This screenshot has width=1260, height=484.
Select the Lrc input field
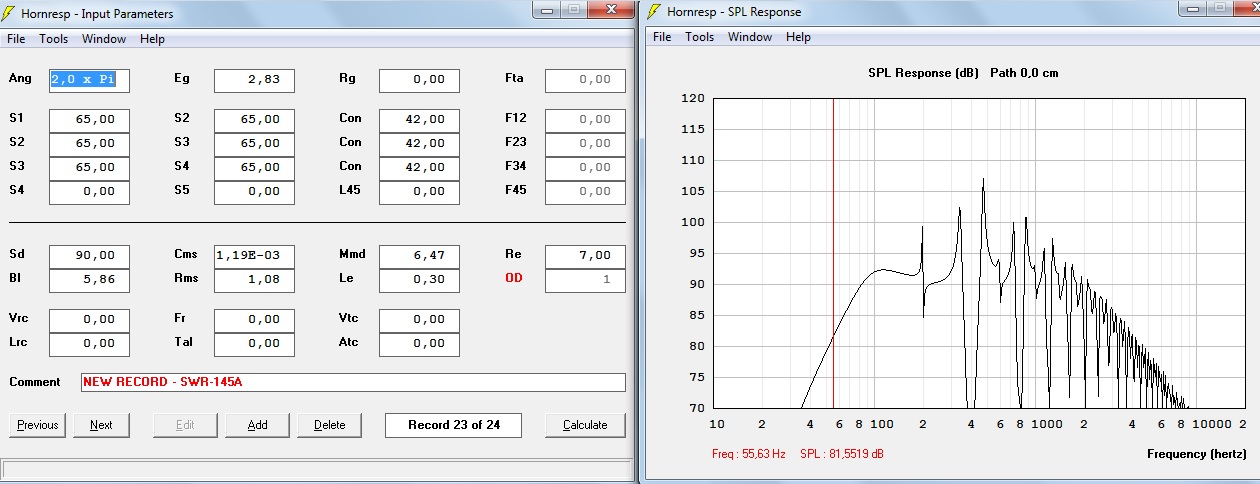point(89,344)
